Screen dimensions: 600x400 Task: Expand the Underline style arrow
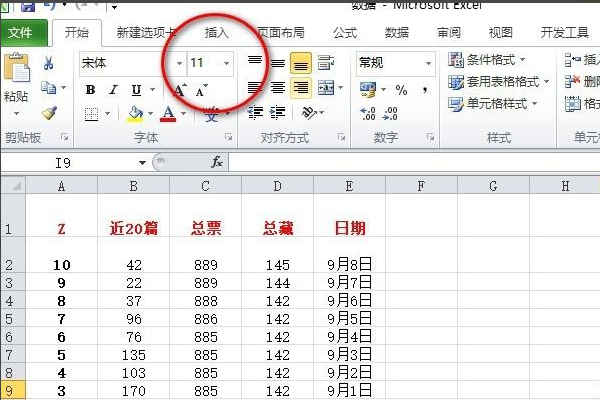[x=152, y=90]
